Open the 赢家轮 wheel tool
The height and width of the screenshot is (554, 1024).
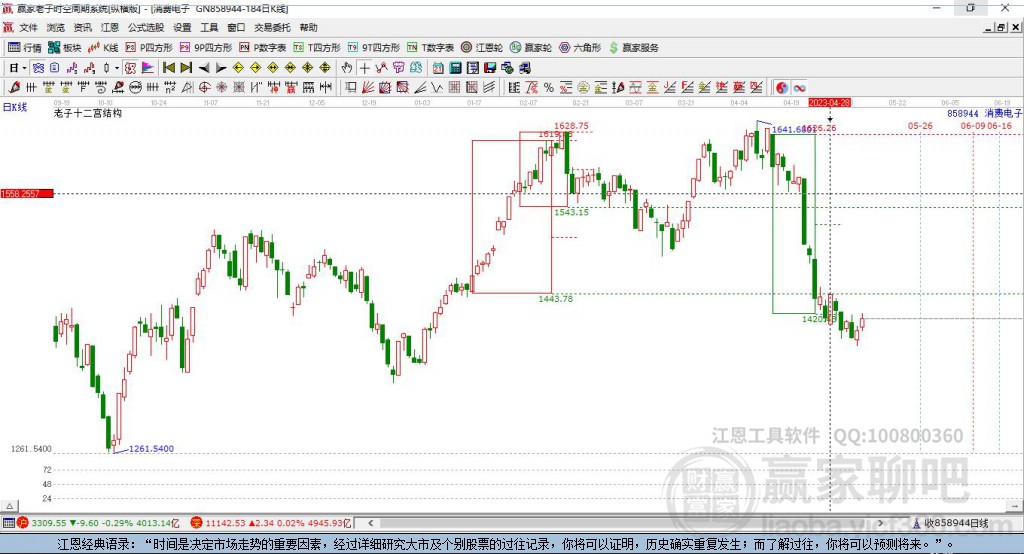[x=531, y=48]
